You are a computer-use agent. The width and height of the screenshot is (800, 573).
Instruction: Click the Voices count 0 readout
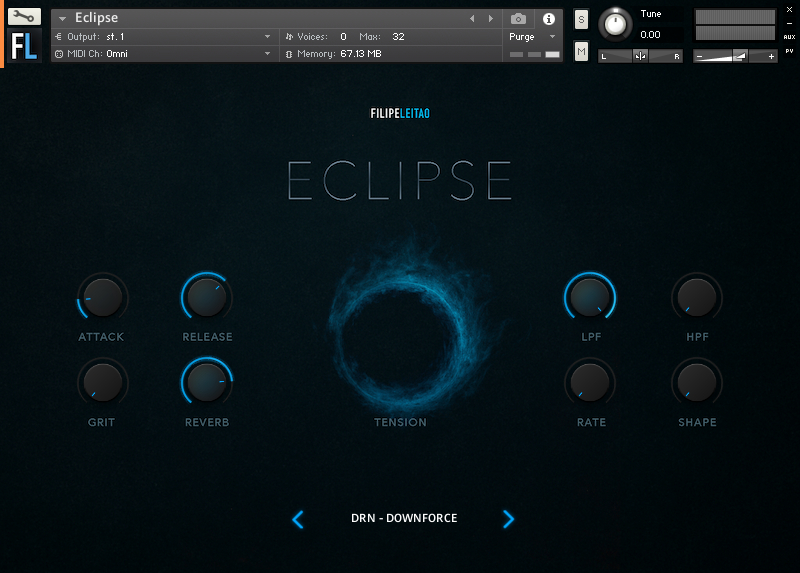pyautogui.click(x=343, y=37)
